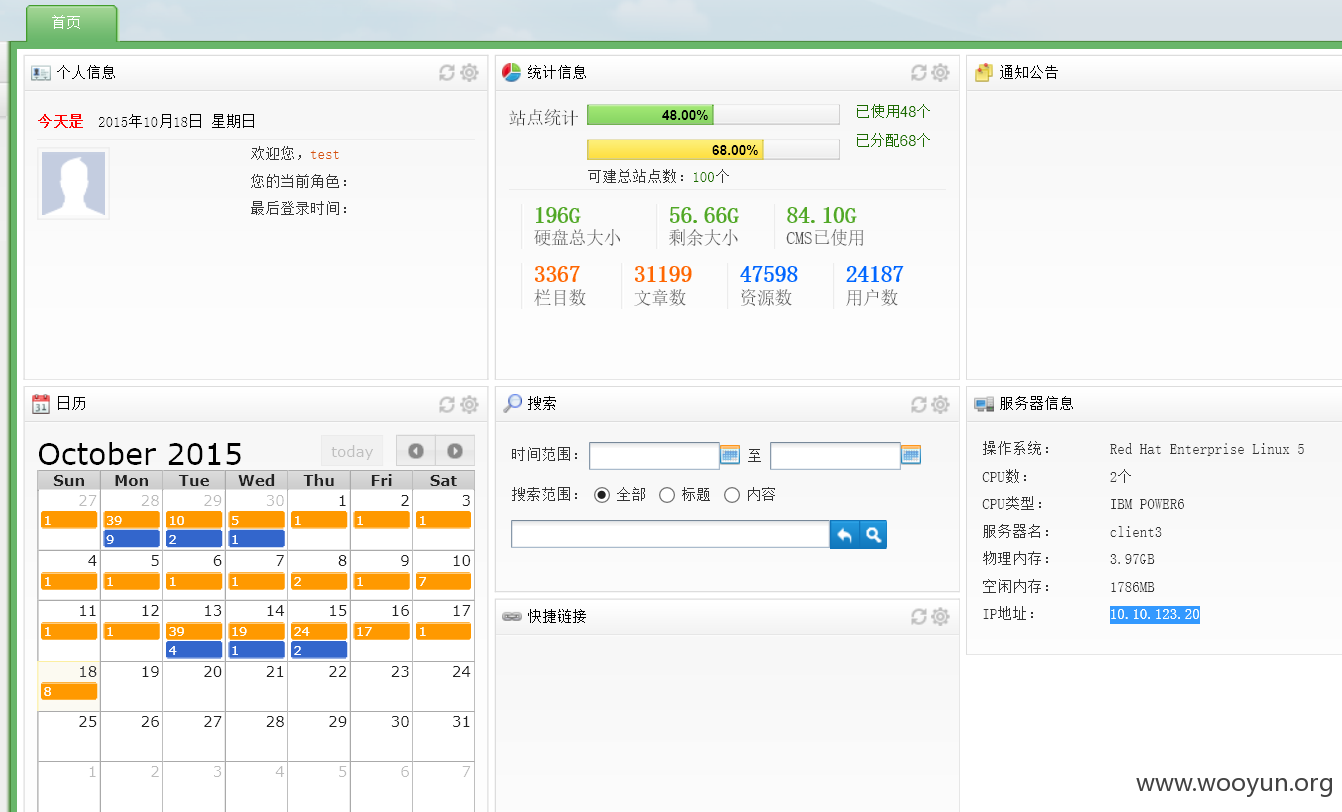Screen dimensions: 1342x812
Task: Open blue event 9 on Monday 28
Action: pyautogui.click(x=132, y=539)
